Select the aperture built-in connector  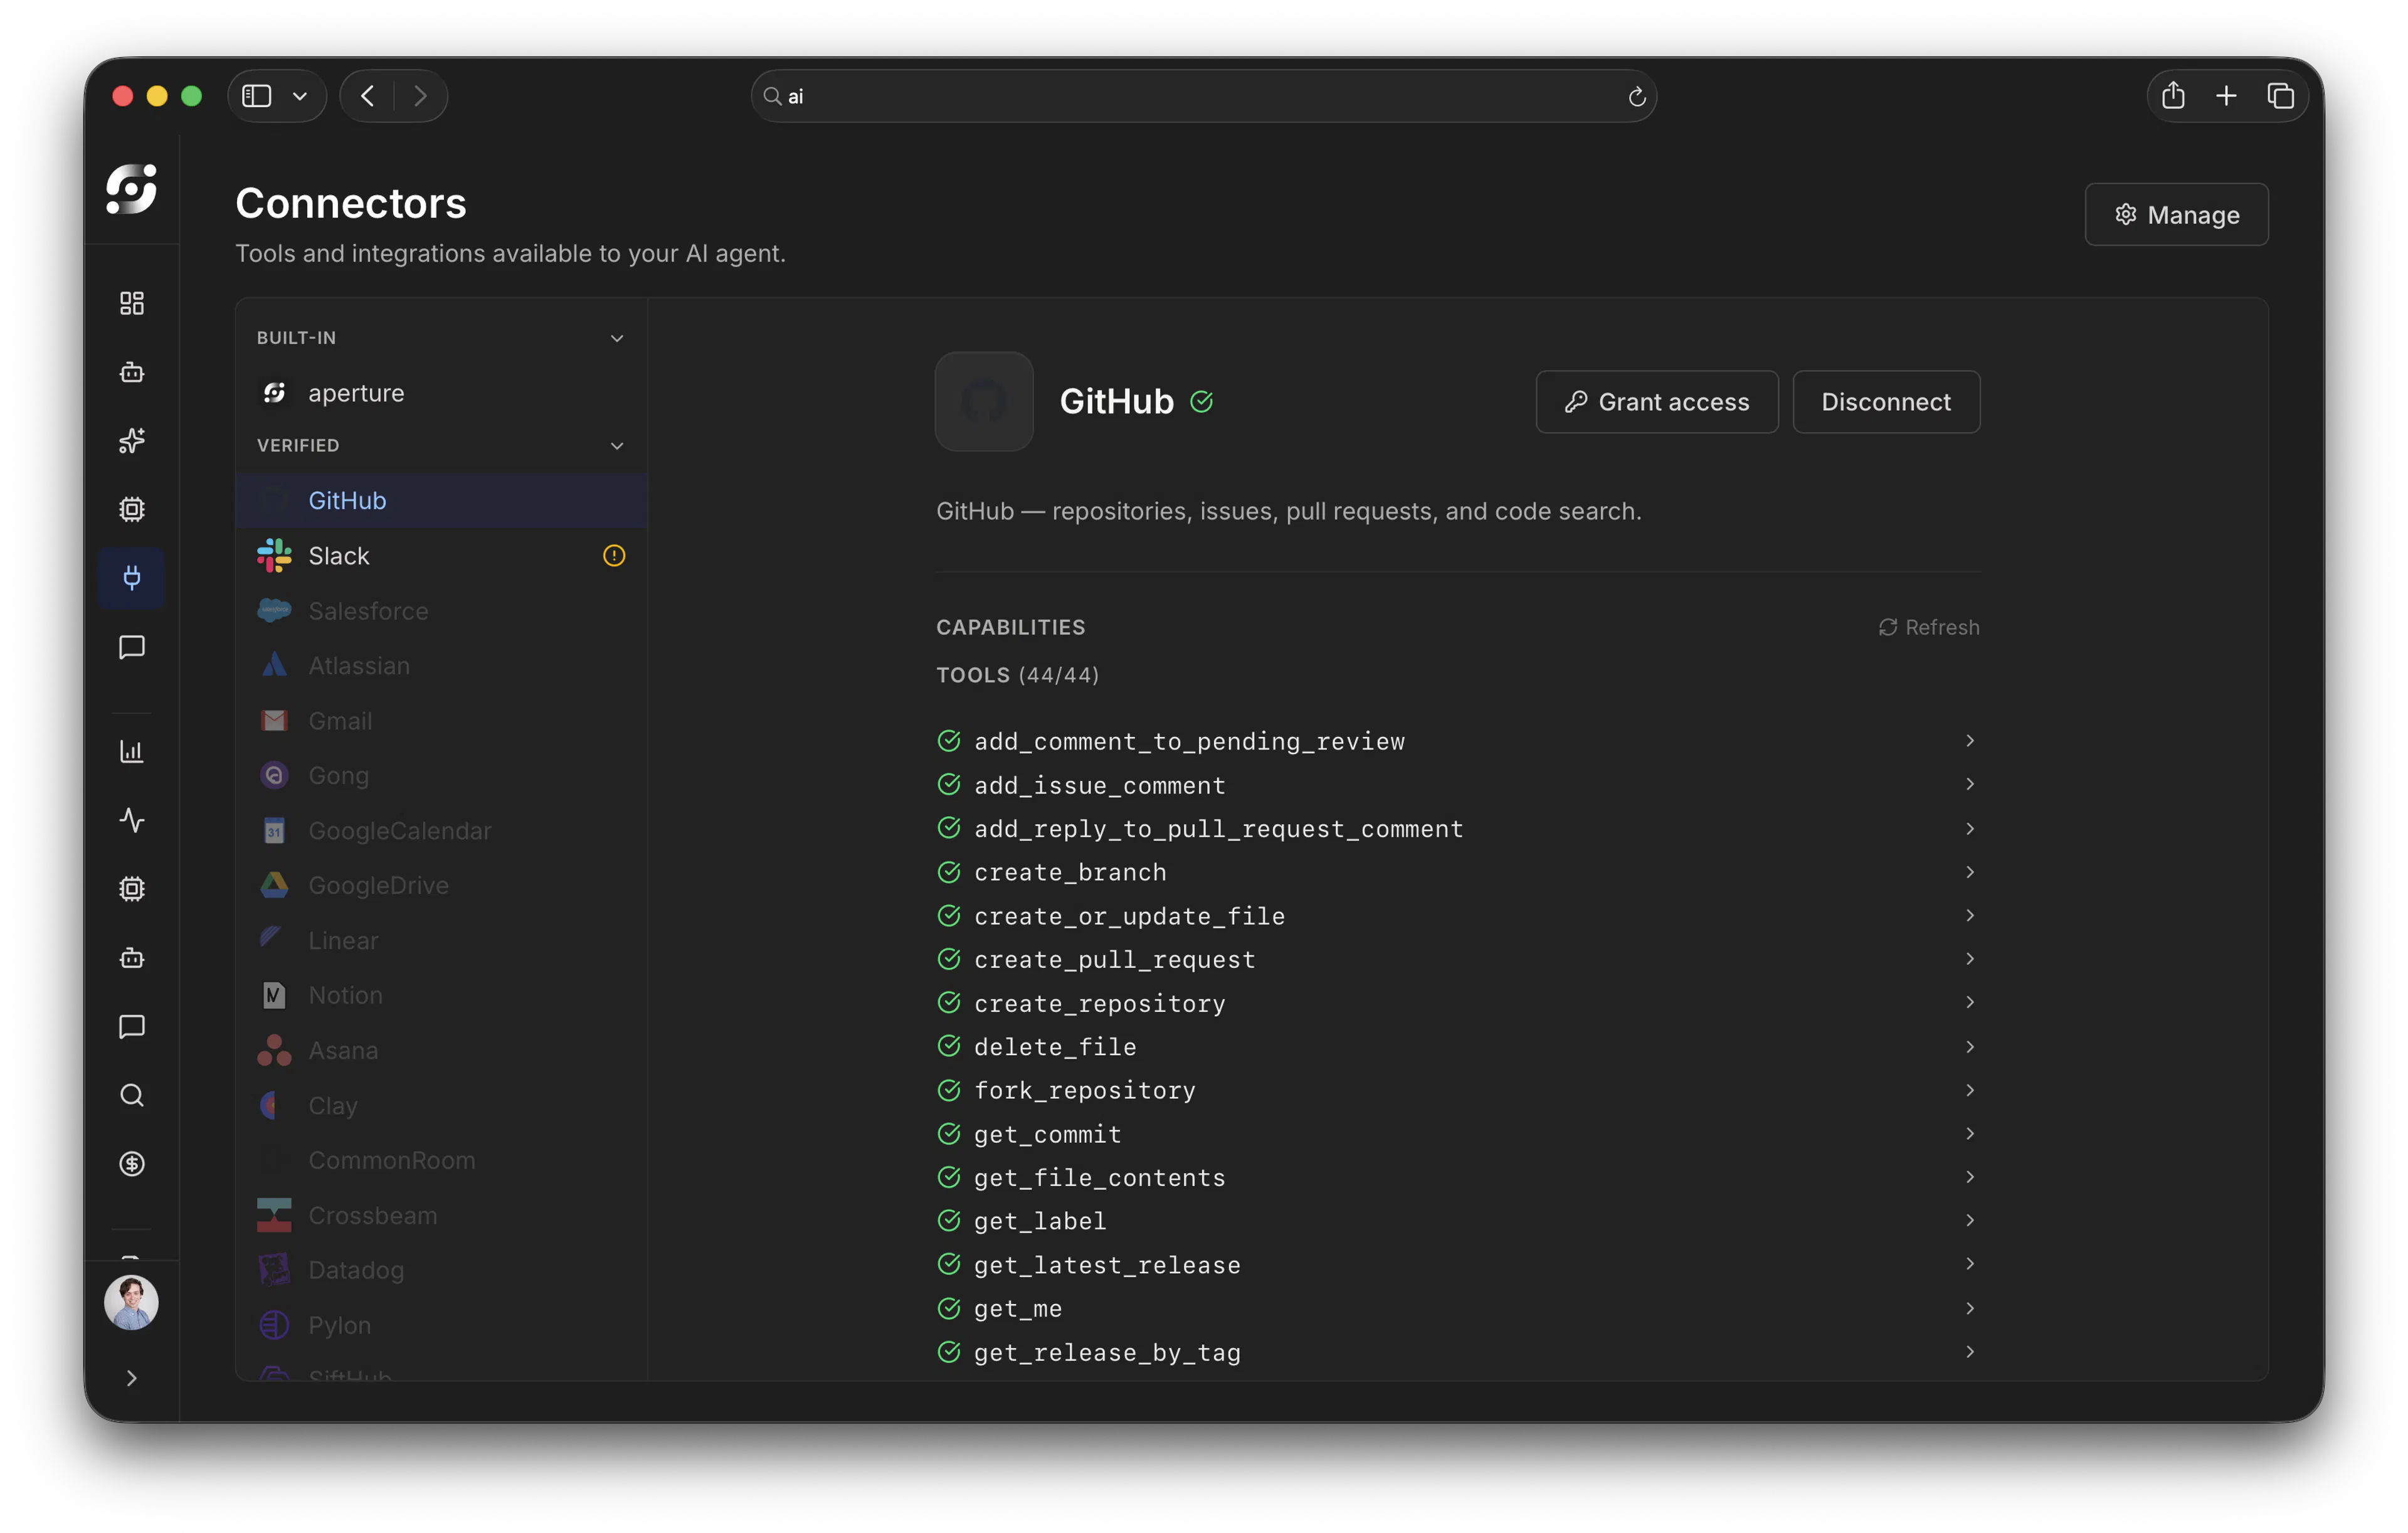[441, 393]
